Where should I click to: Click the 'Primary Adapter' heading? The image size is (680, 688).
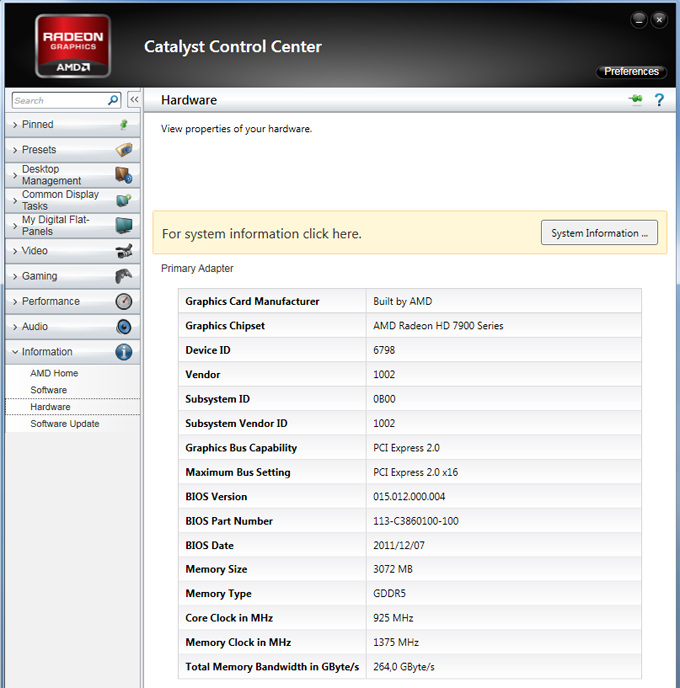197,268
